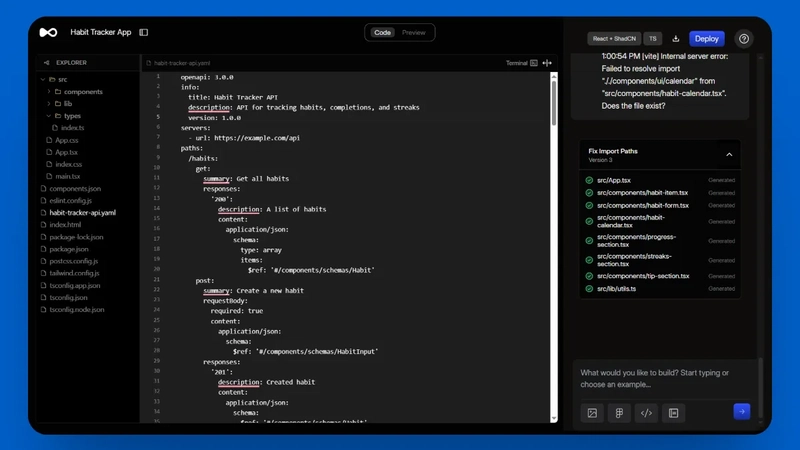The width and height of the screenshot is (800, 450).
Task: Click line number 21 in the gutter
Action: click(157, 280)
